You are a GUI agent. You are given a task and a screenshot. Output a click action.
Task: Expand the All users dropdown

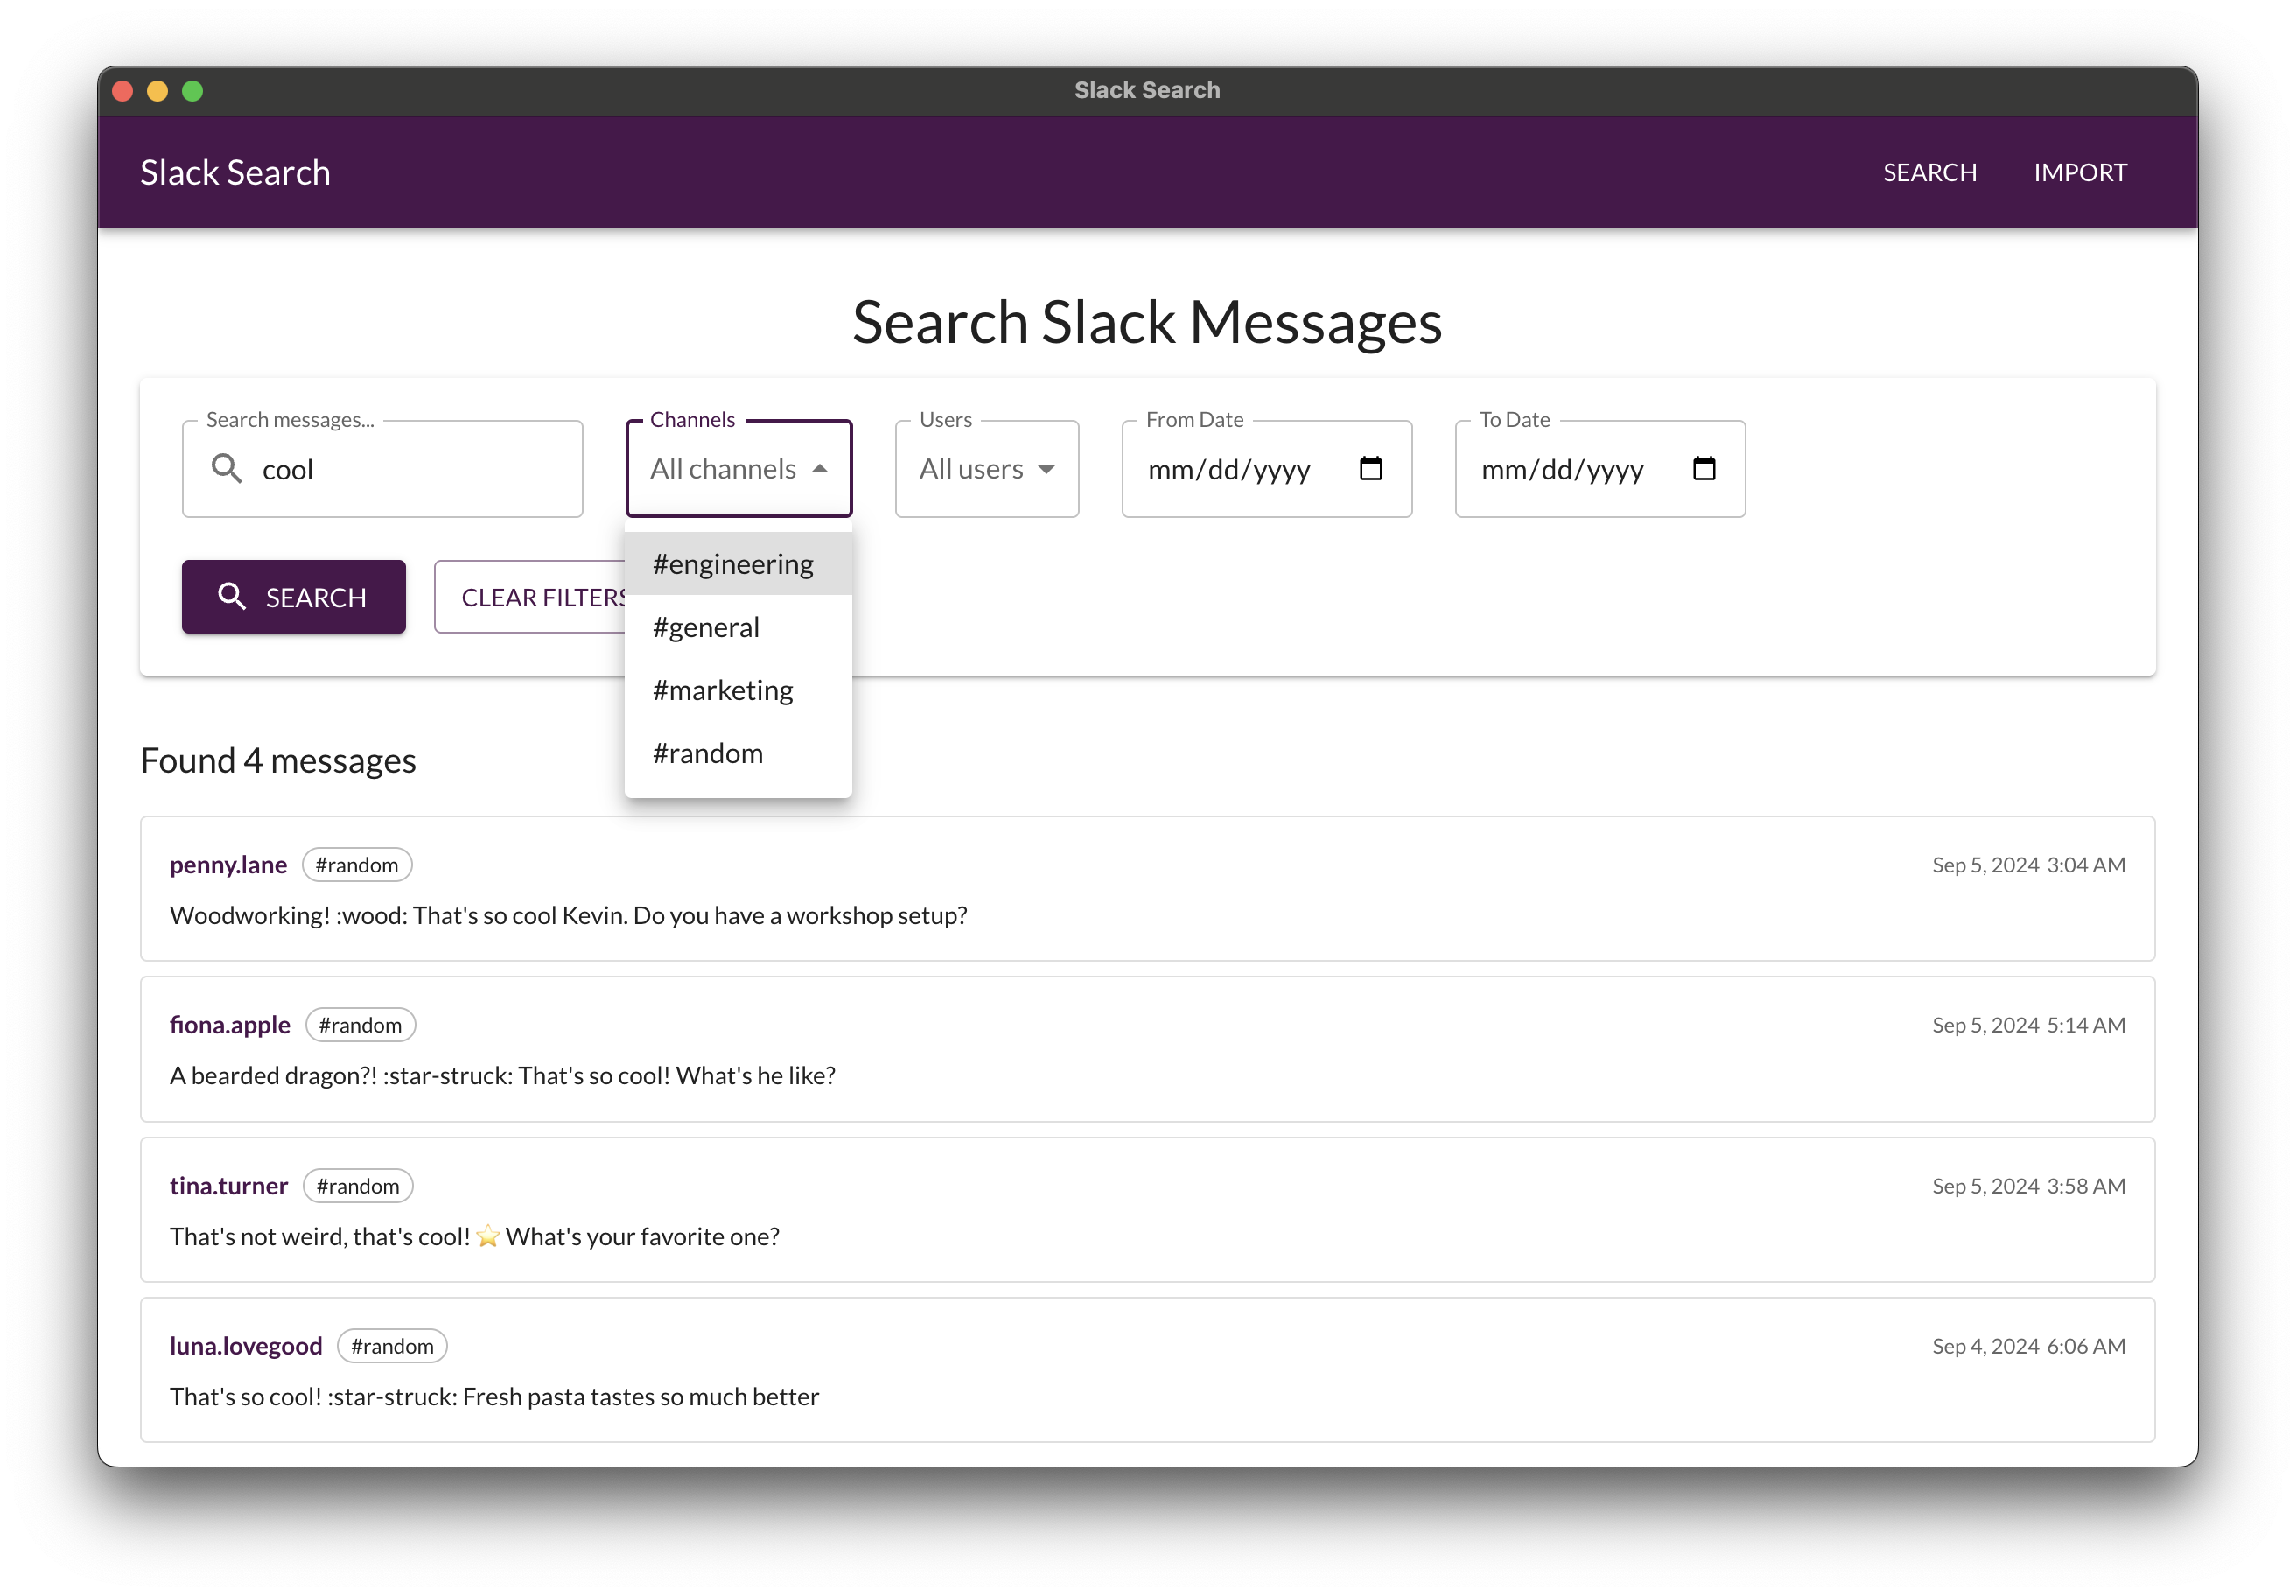point(986,469)
